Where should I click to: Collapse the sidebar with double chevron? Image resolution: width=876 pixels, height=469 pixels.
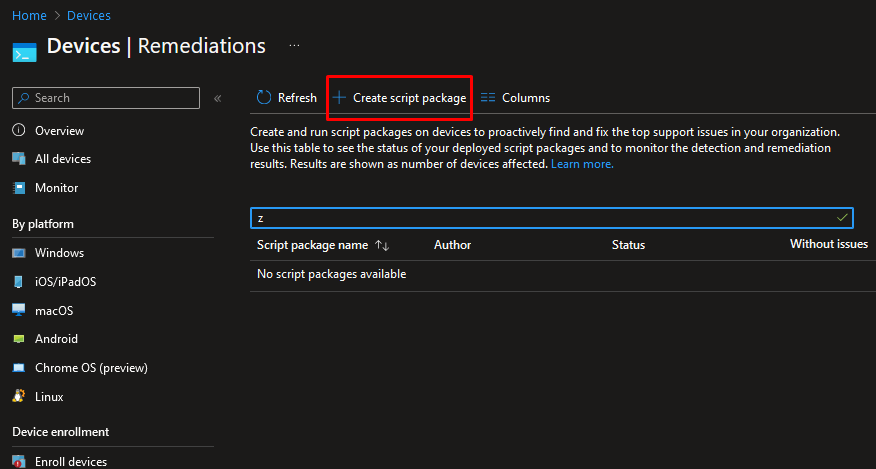coord(217,98)
